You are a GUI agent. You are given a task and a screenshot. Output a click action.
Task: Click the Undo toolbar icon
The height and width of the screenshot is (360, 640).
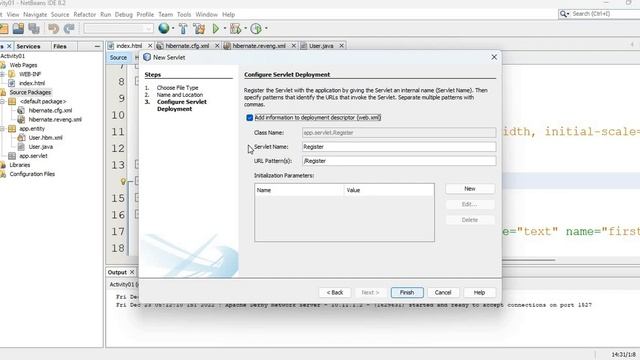pyautogui.click(x=53, y=29)
